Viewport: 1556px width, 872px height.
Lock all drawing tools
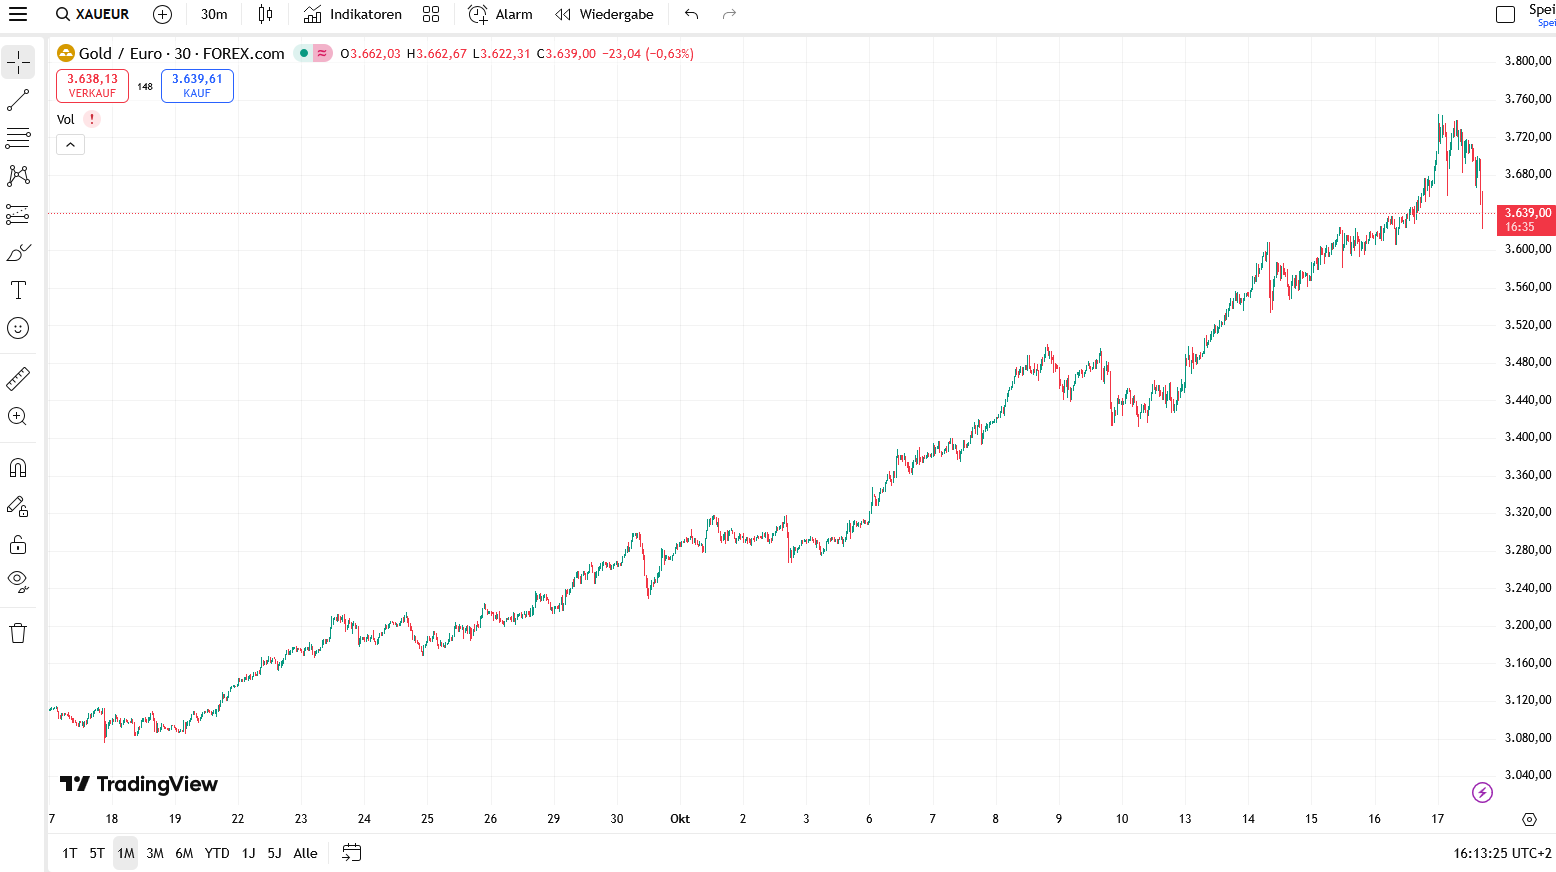(18, 544)
